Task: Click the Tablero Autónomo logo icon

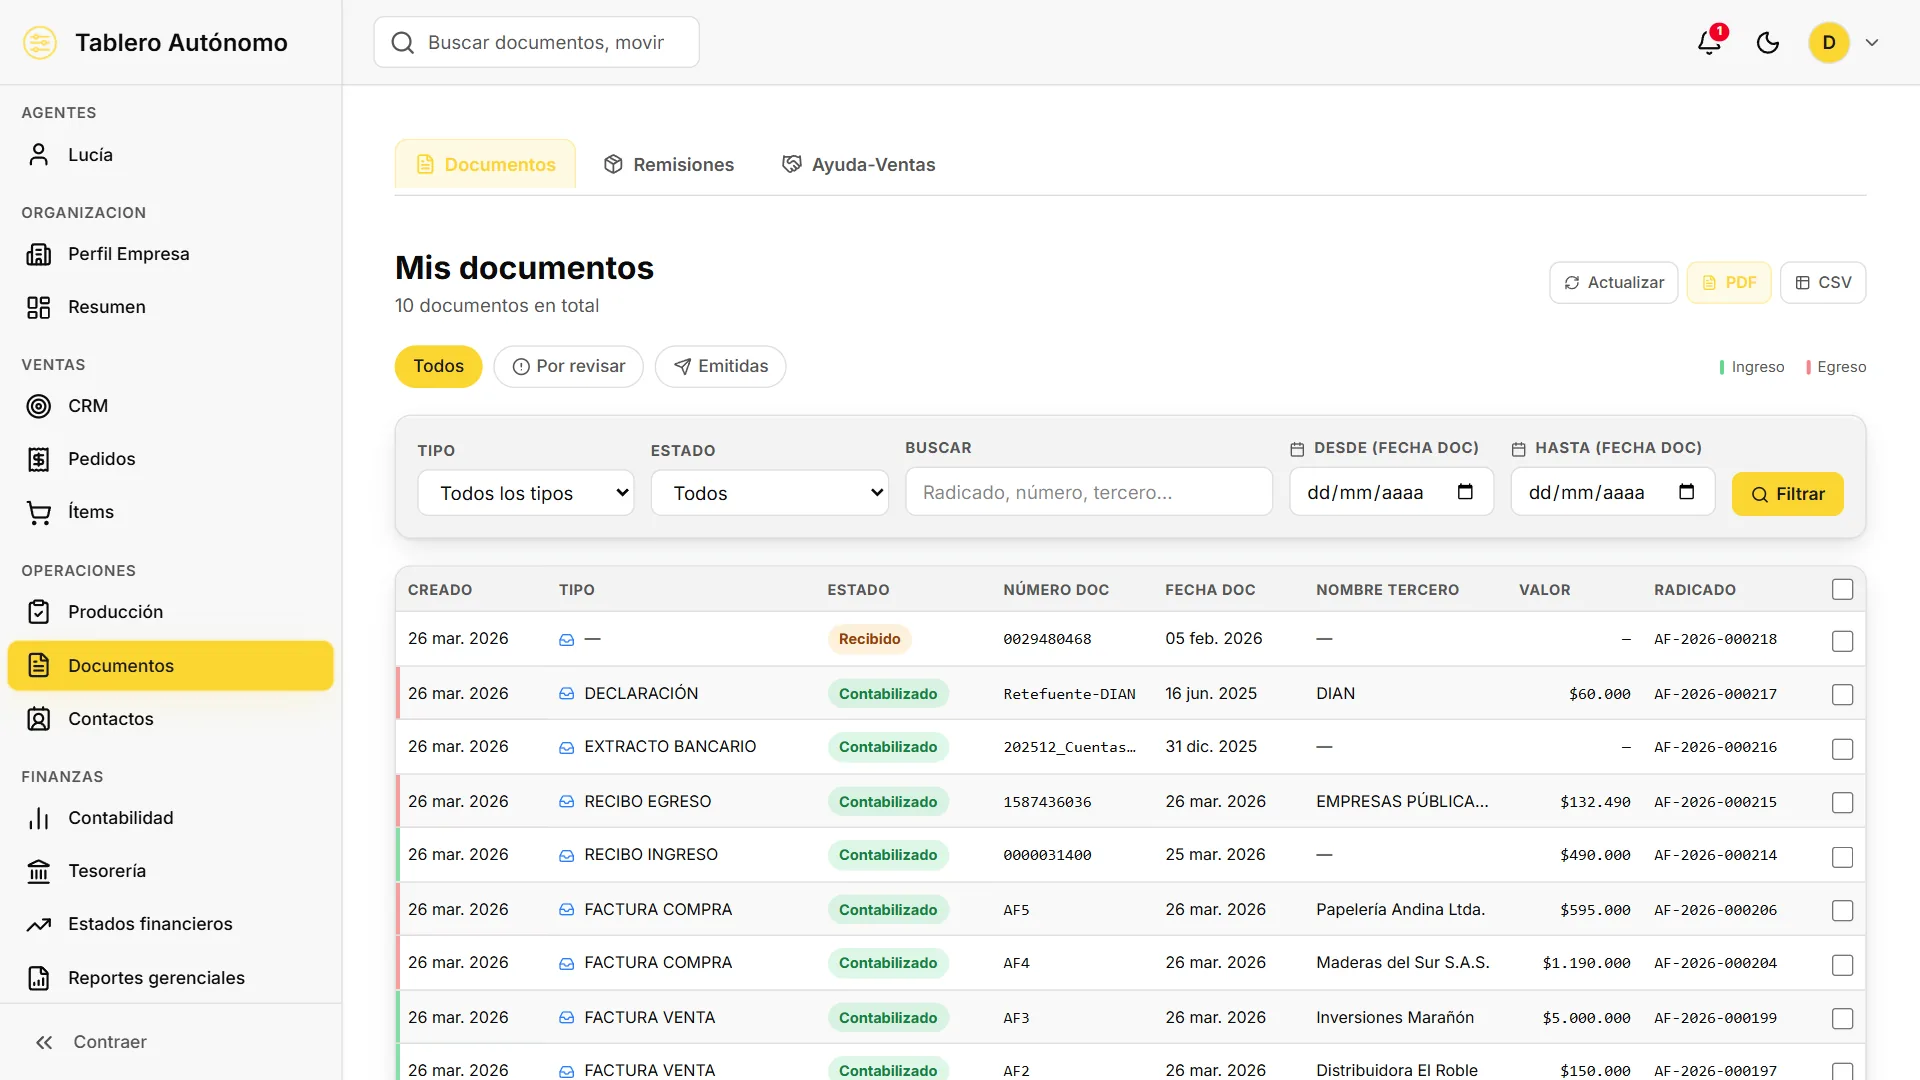Action: (x=40, y=42)
